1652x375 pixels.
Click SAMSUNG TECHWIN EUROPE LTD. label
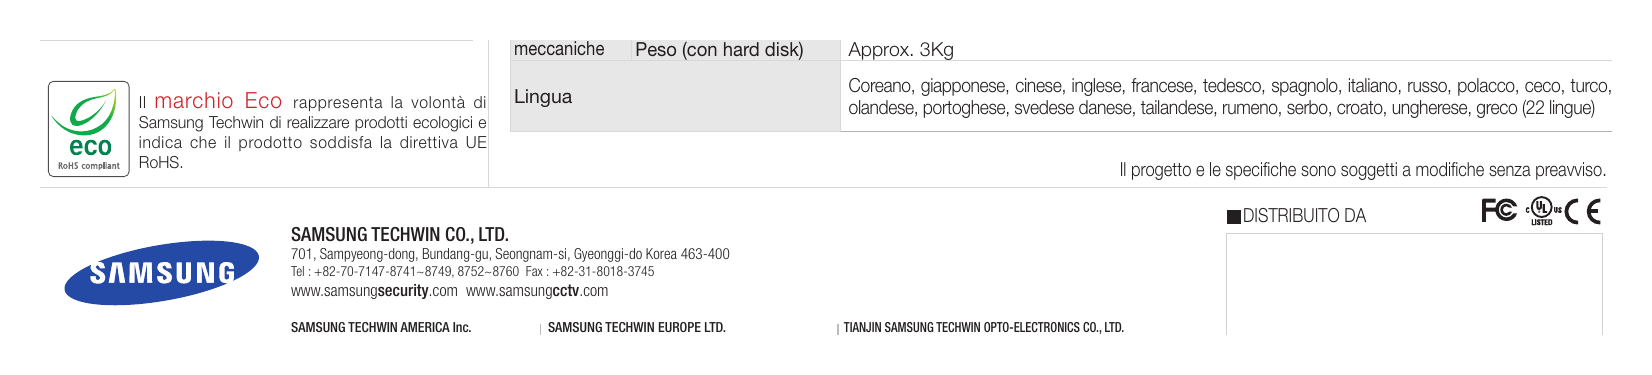(637, 327)
